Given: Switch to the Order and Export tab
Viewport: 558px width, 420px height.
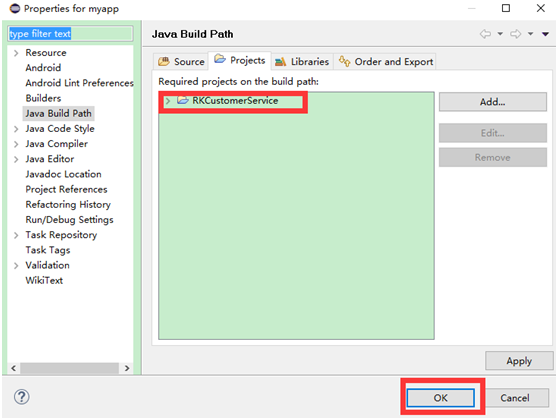Looking at the screenshot, I should [x=386, y=62].
